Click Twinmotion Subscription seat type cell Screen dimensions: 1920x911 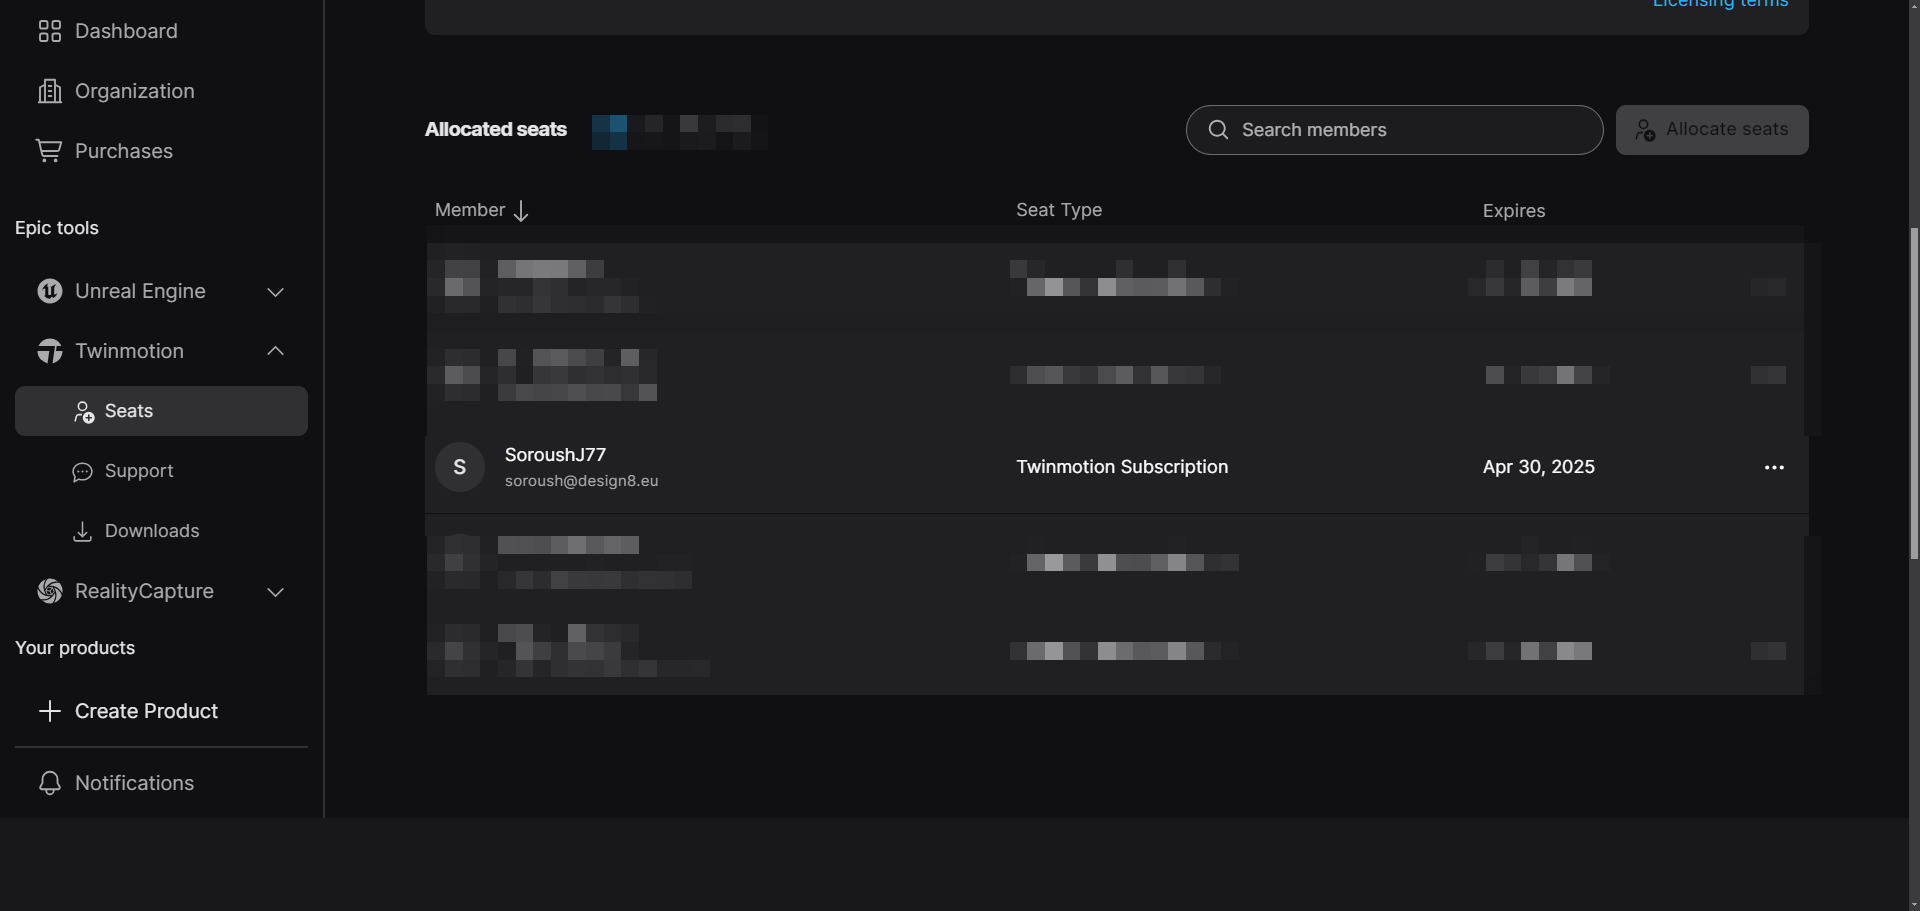click(1122, 467)
